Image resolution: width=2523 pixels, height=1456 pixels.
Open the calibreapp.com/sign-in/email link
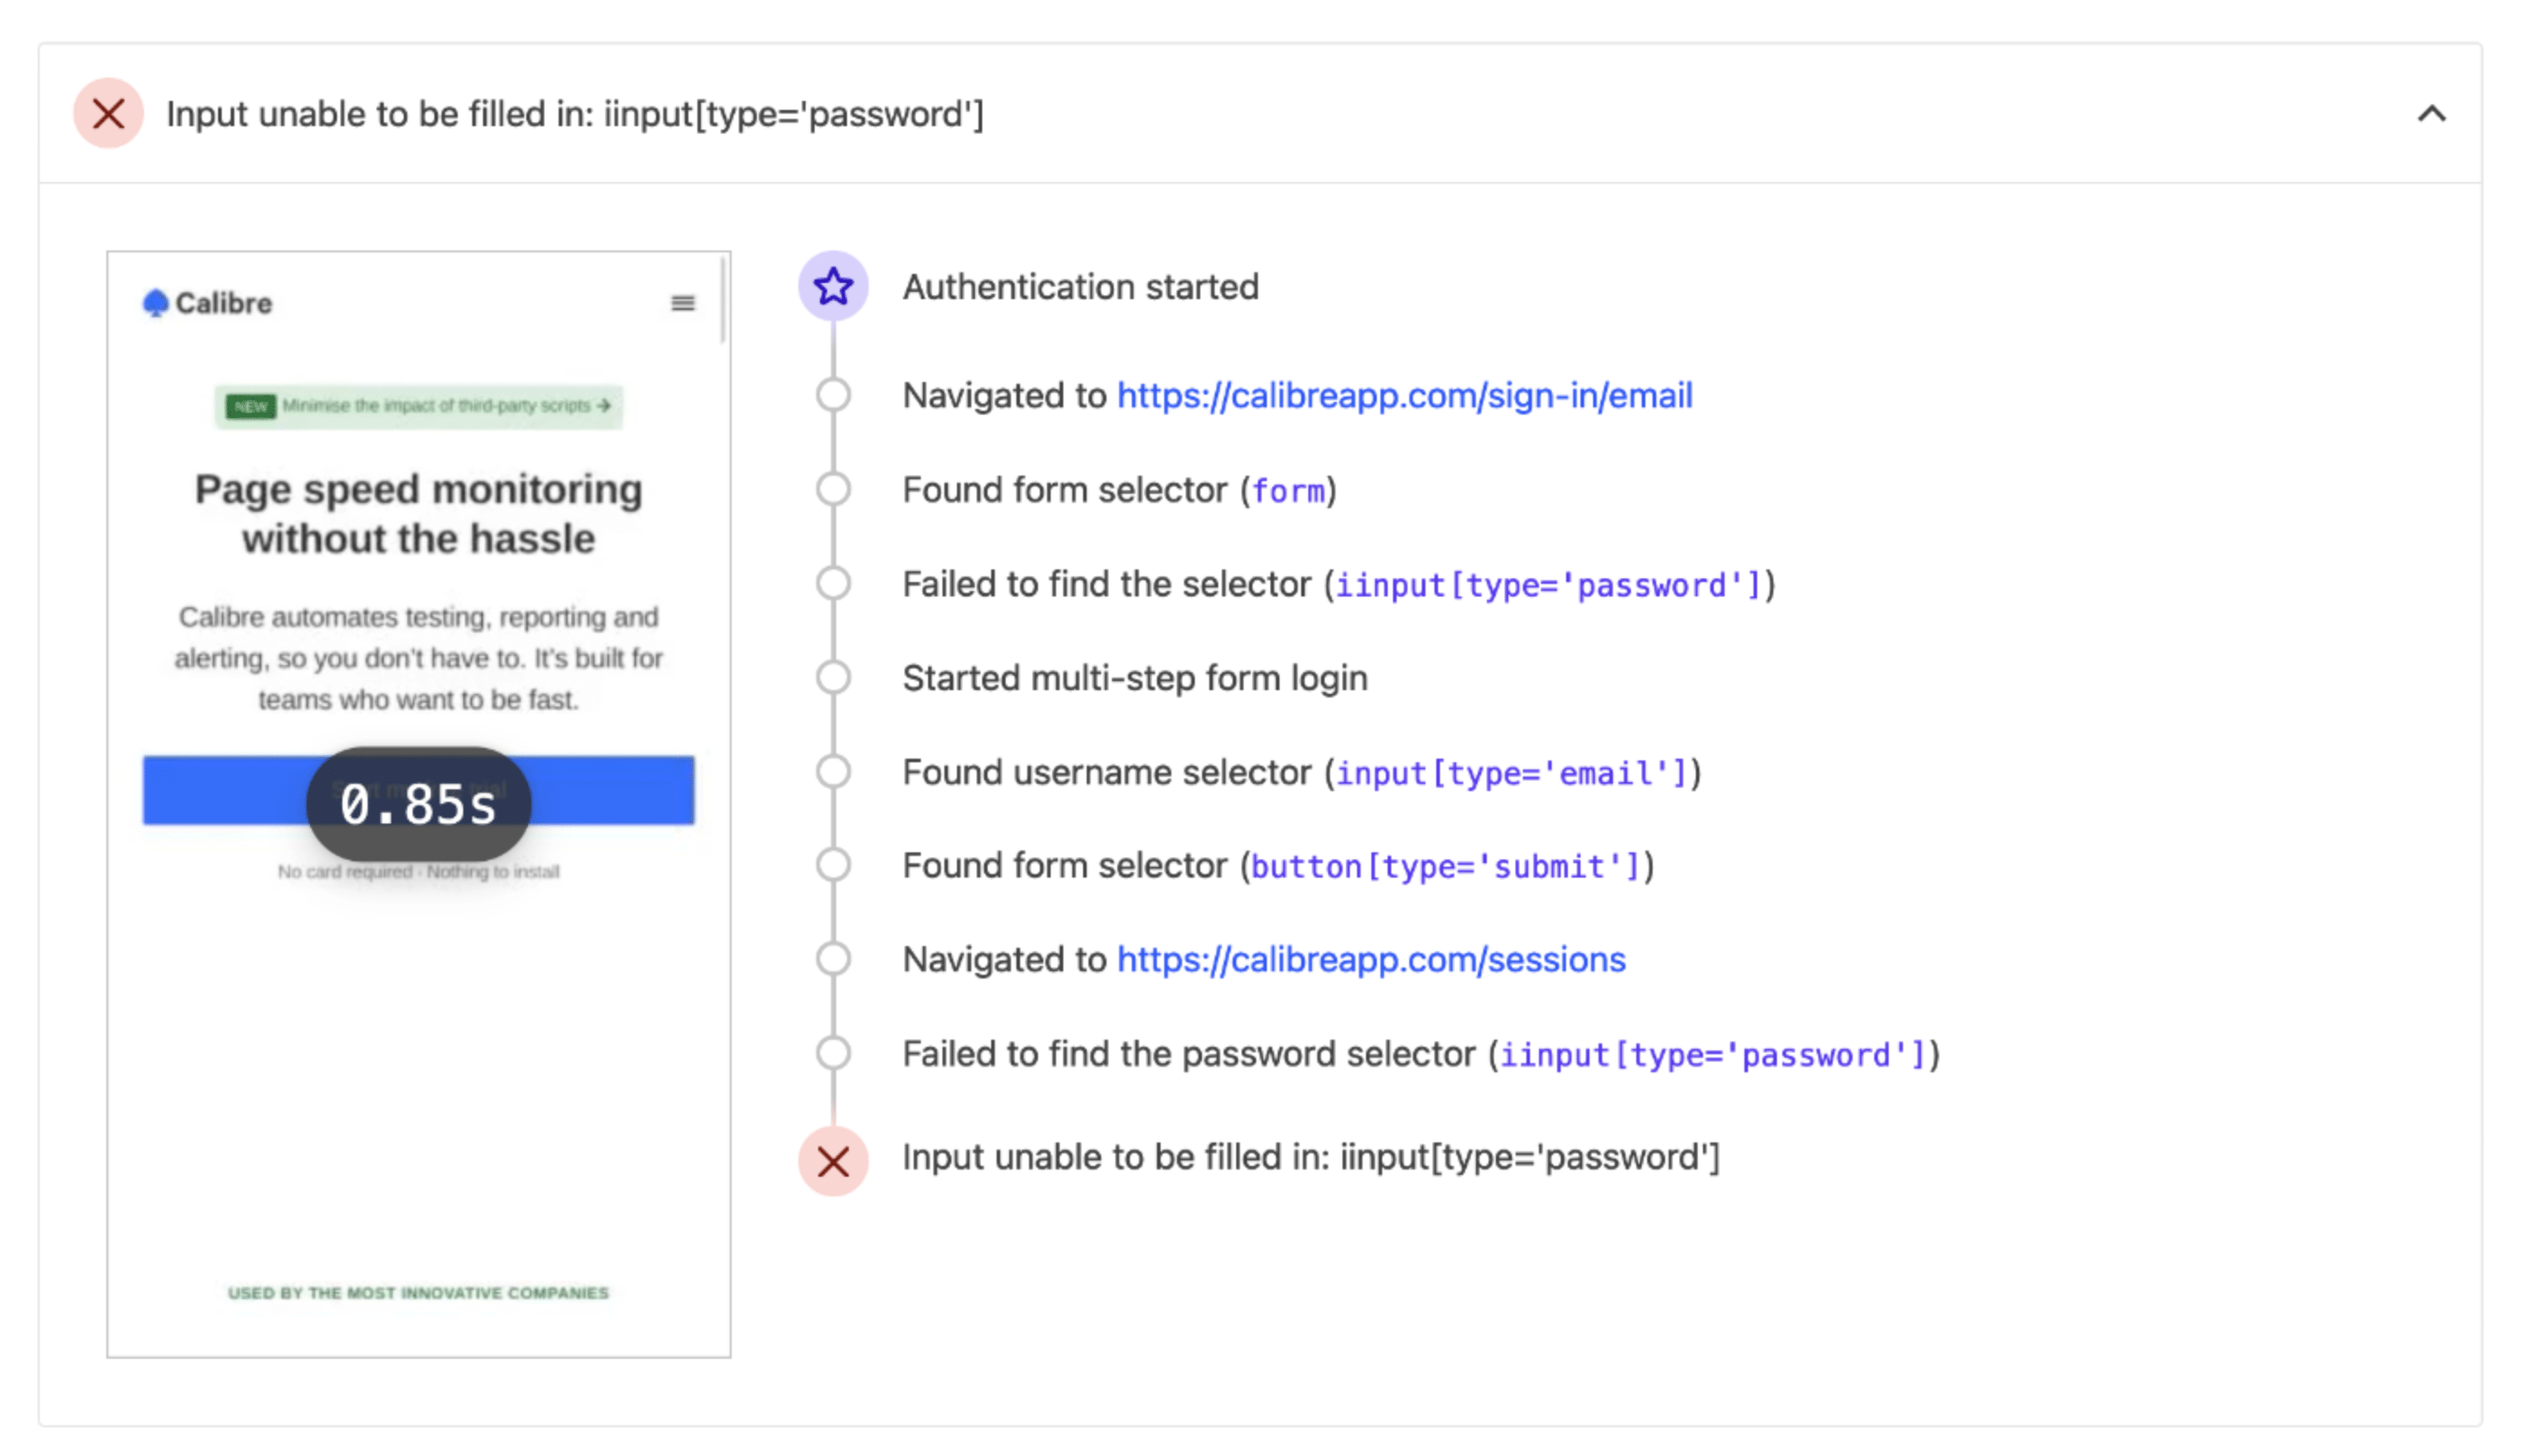click(x=1404, y=395)
